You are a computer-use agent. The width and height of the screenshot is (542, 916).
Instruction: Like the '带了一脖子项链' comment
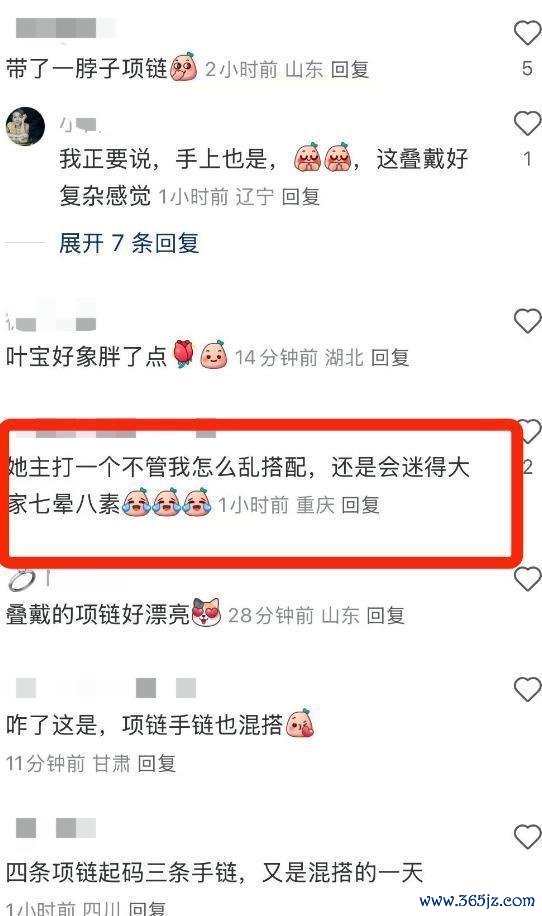coord(527,32)
